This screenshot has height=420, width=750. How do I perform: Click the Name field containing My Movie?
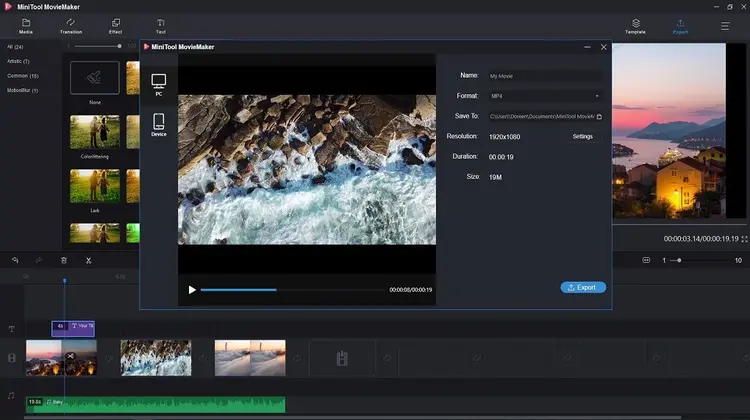coord(545,76)
